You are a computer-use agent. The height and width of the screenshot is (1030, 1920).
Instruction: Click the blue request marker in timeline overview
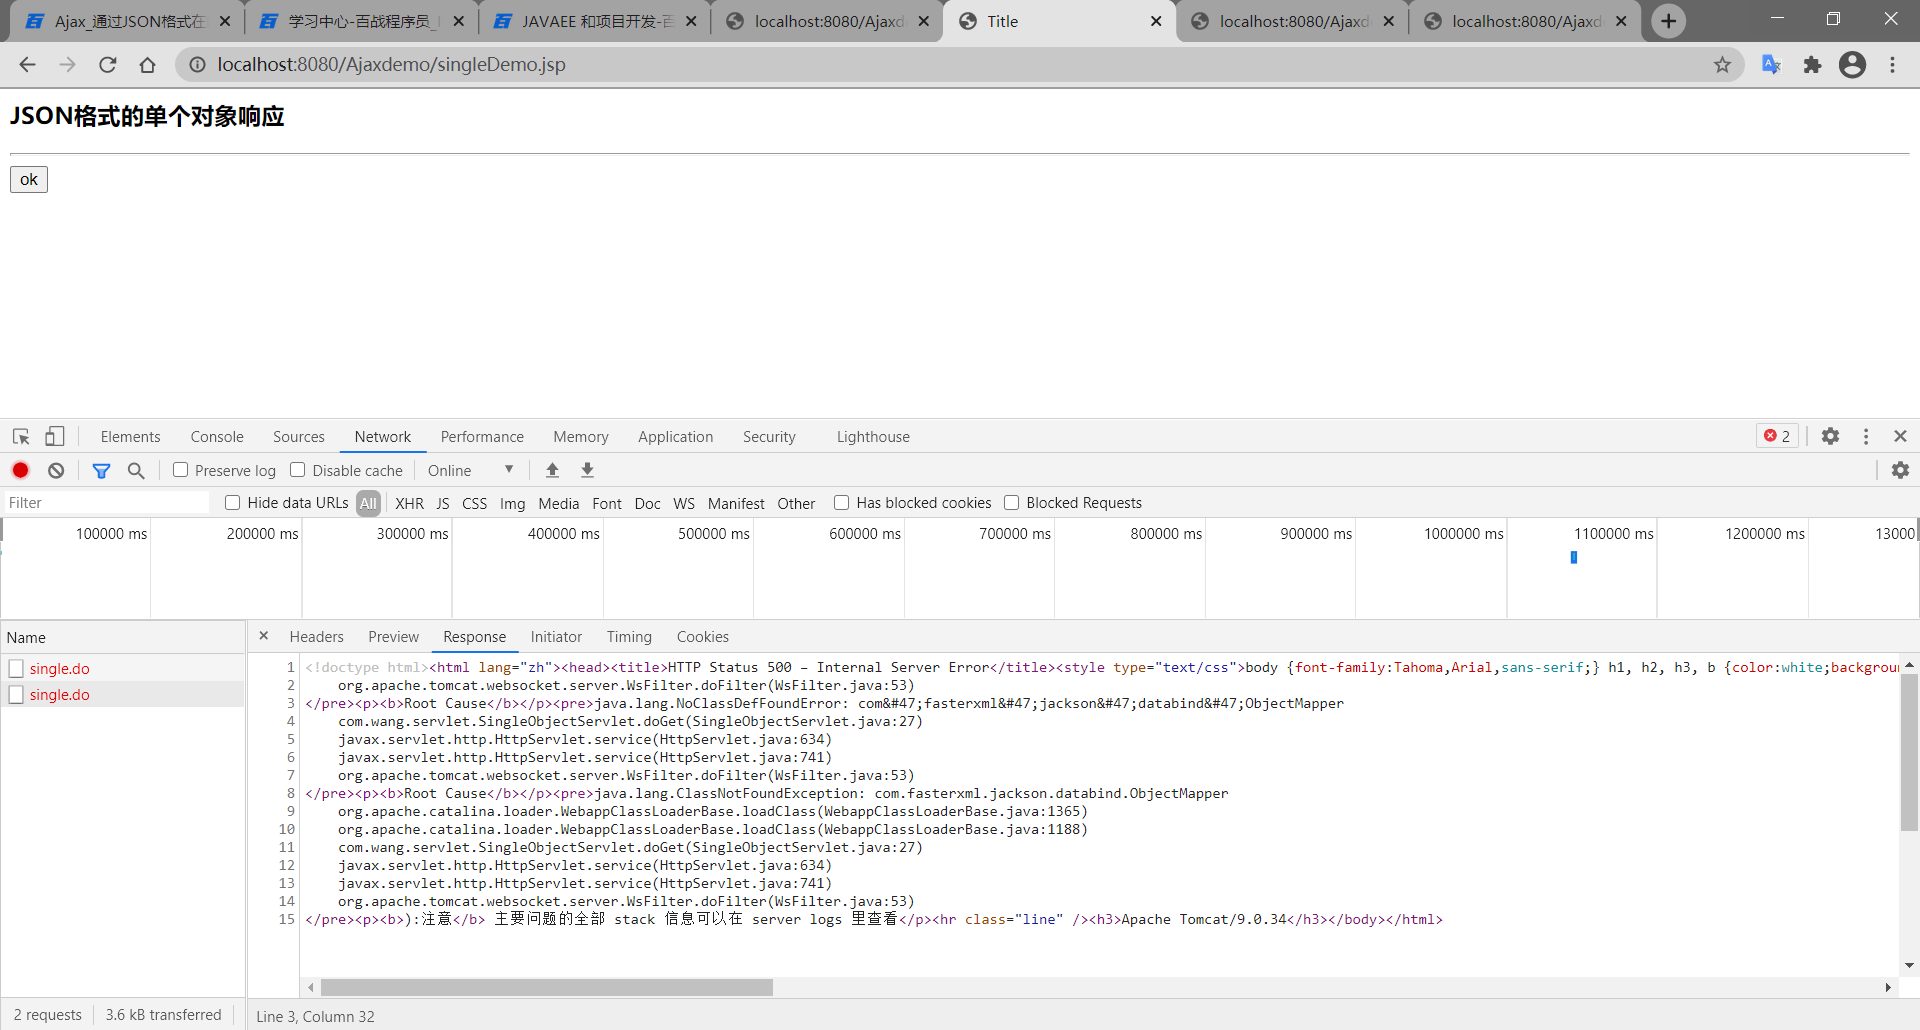click(x=1573, y=557)
